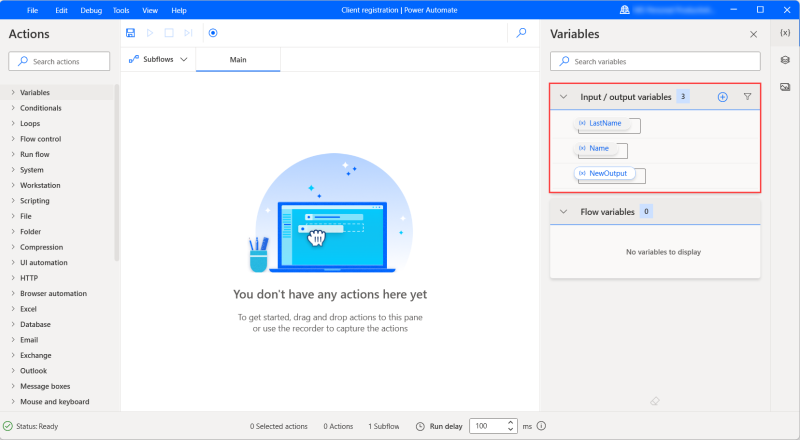This screenshot has height=440, width=800.
Task: Stop the flow with the square icon
Action: coord(169,33)
